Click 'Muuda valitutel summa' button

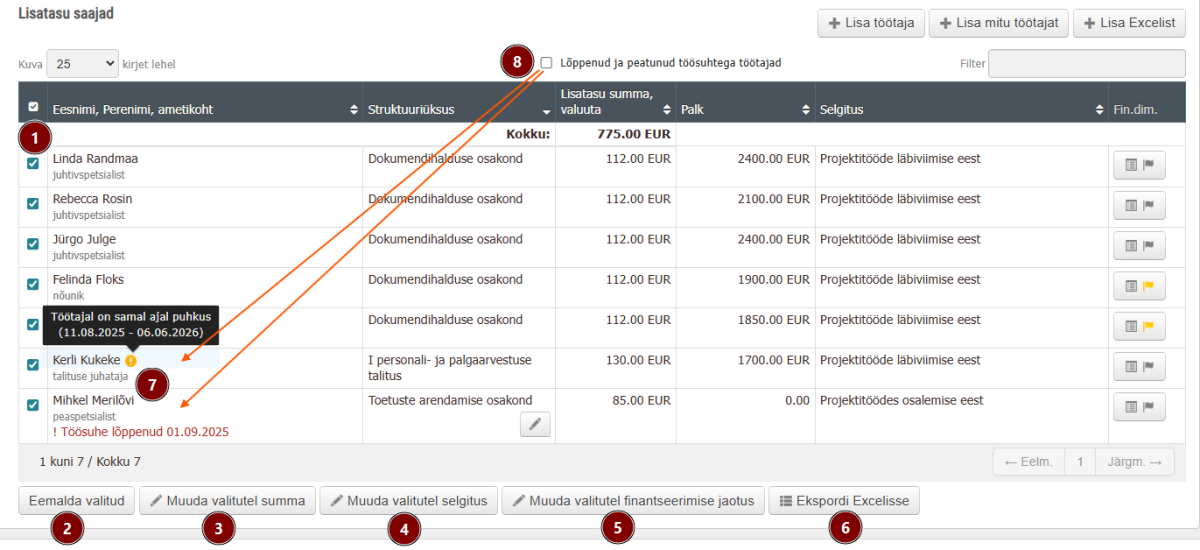[228, 501]
